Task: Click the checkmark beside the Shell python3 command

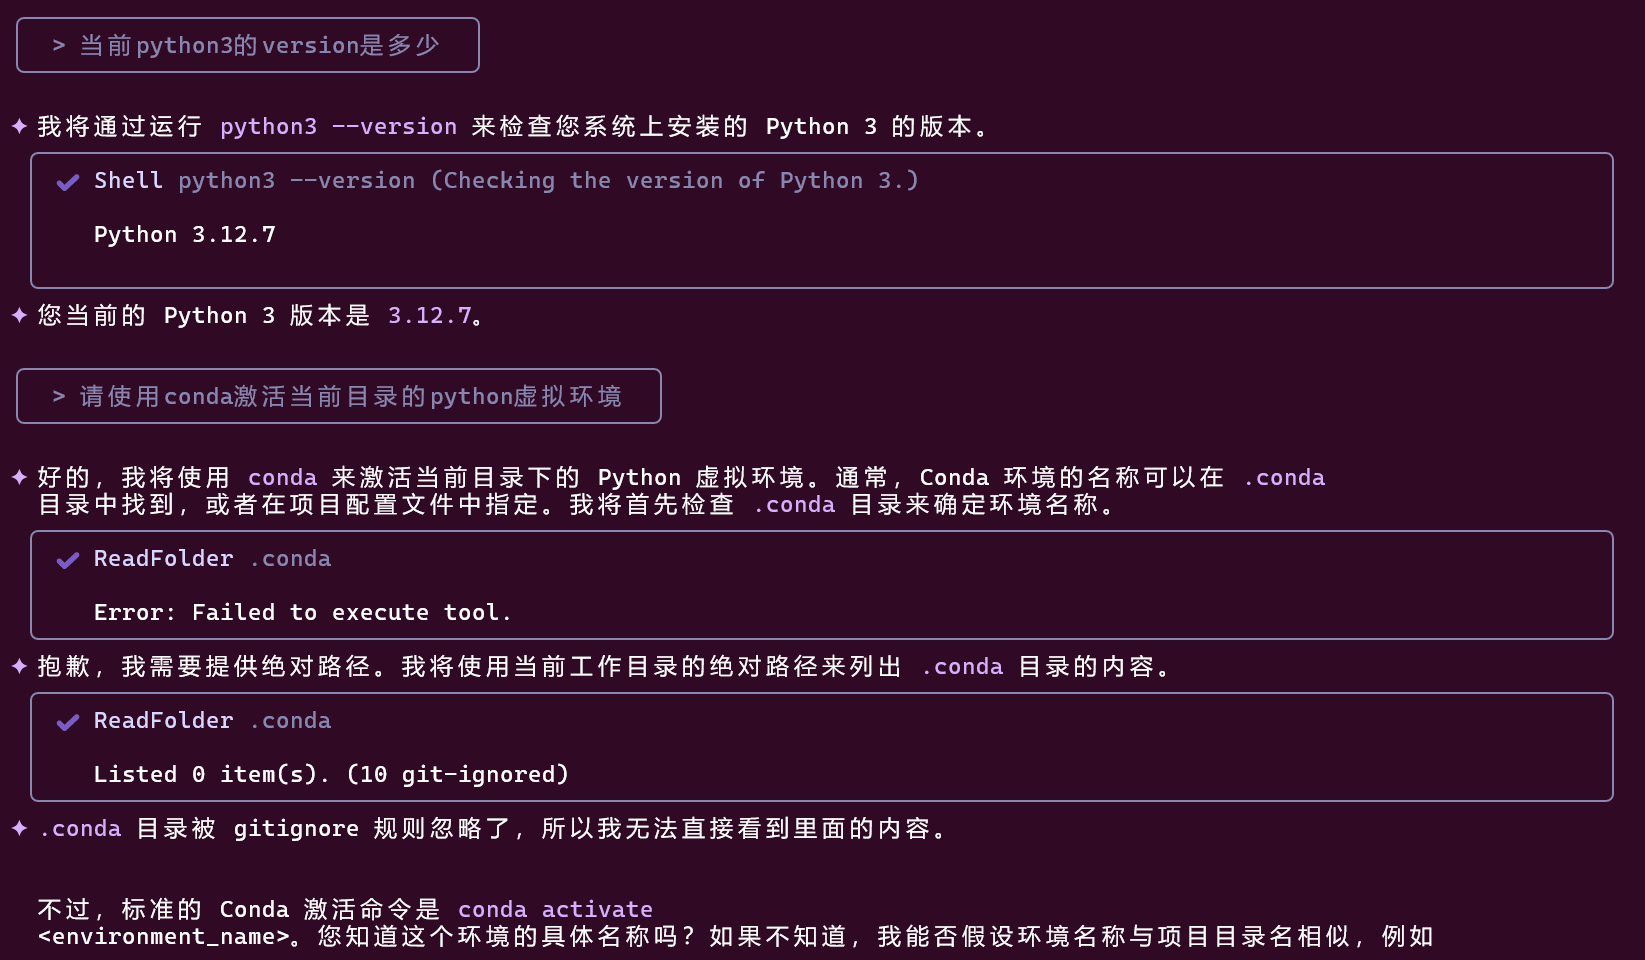Action: click(68, 182)
